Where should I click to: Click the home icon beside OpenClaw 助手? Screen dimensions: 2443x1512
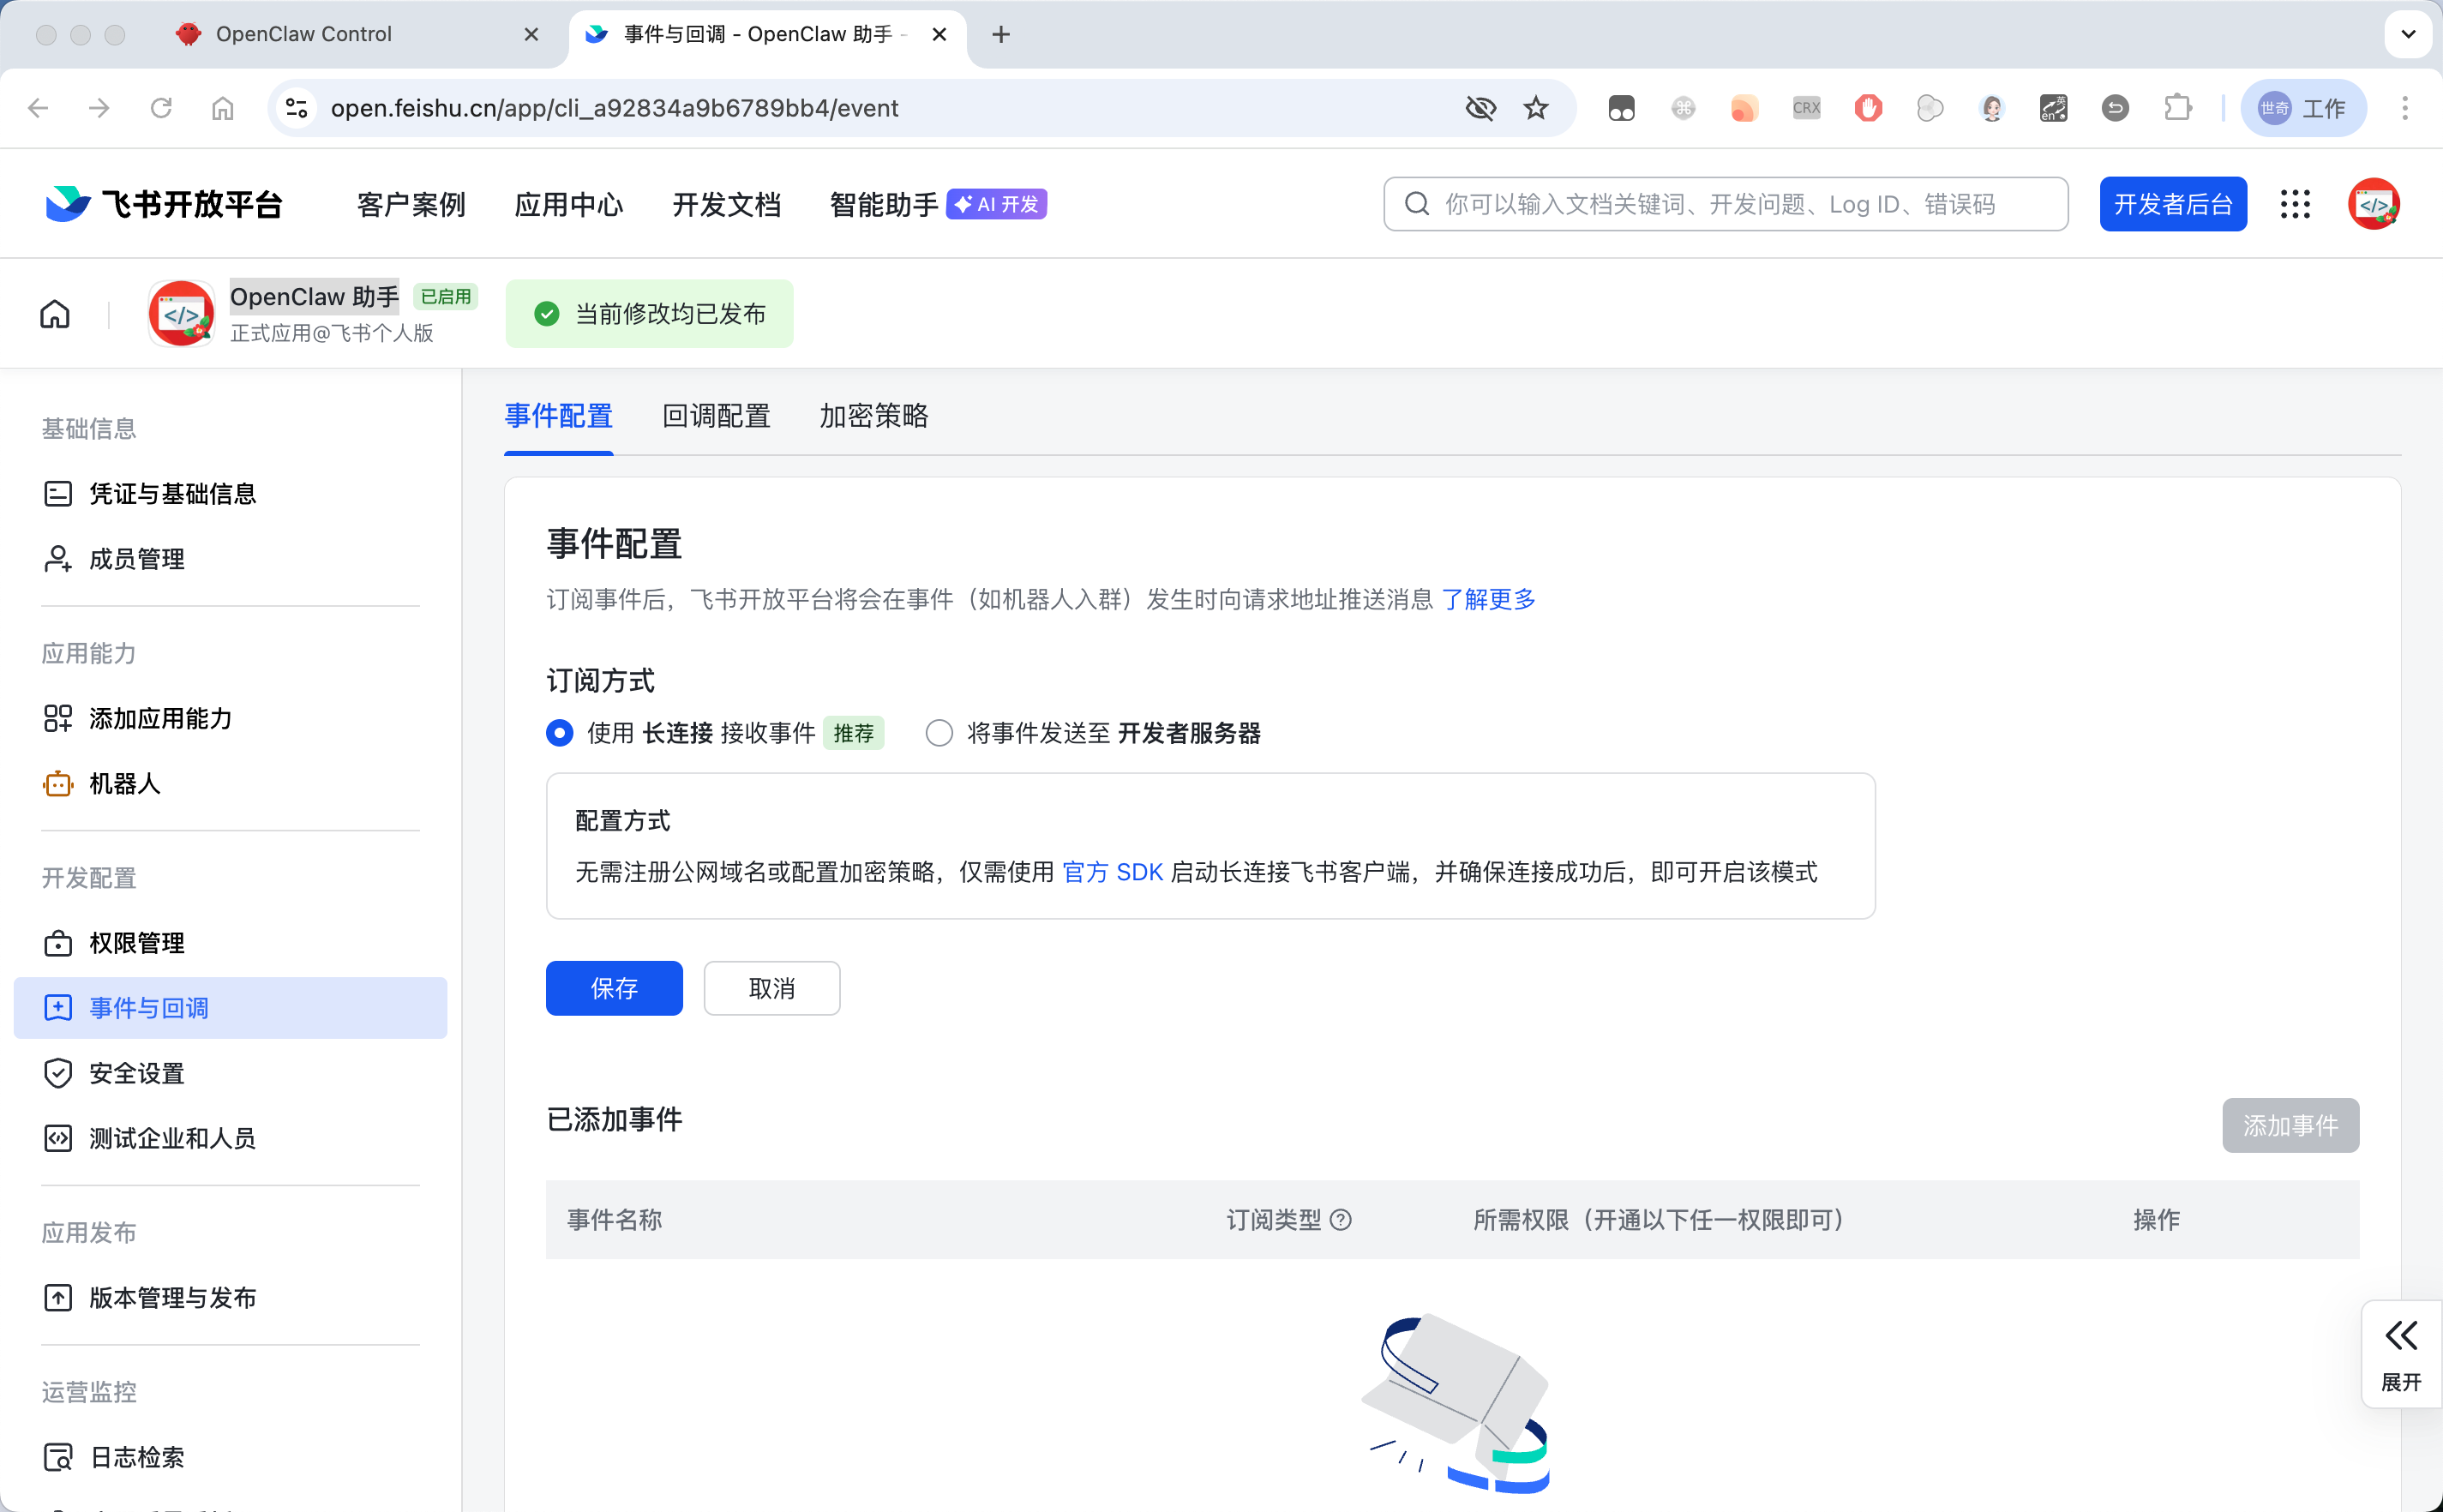(54, 313)
